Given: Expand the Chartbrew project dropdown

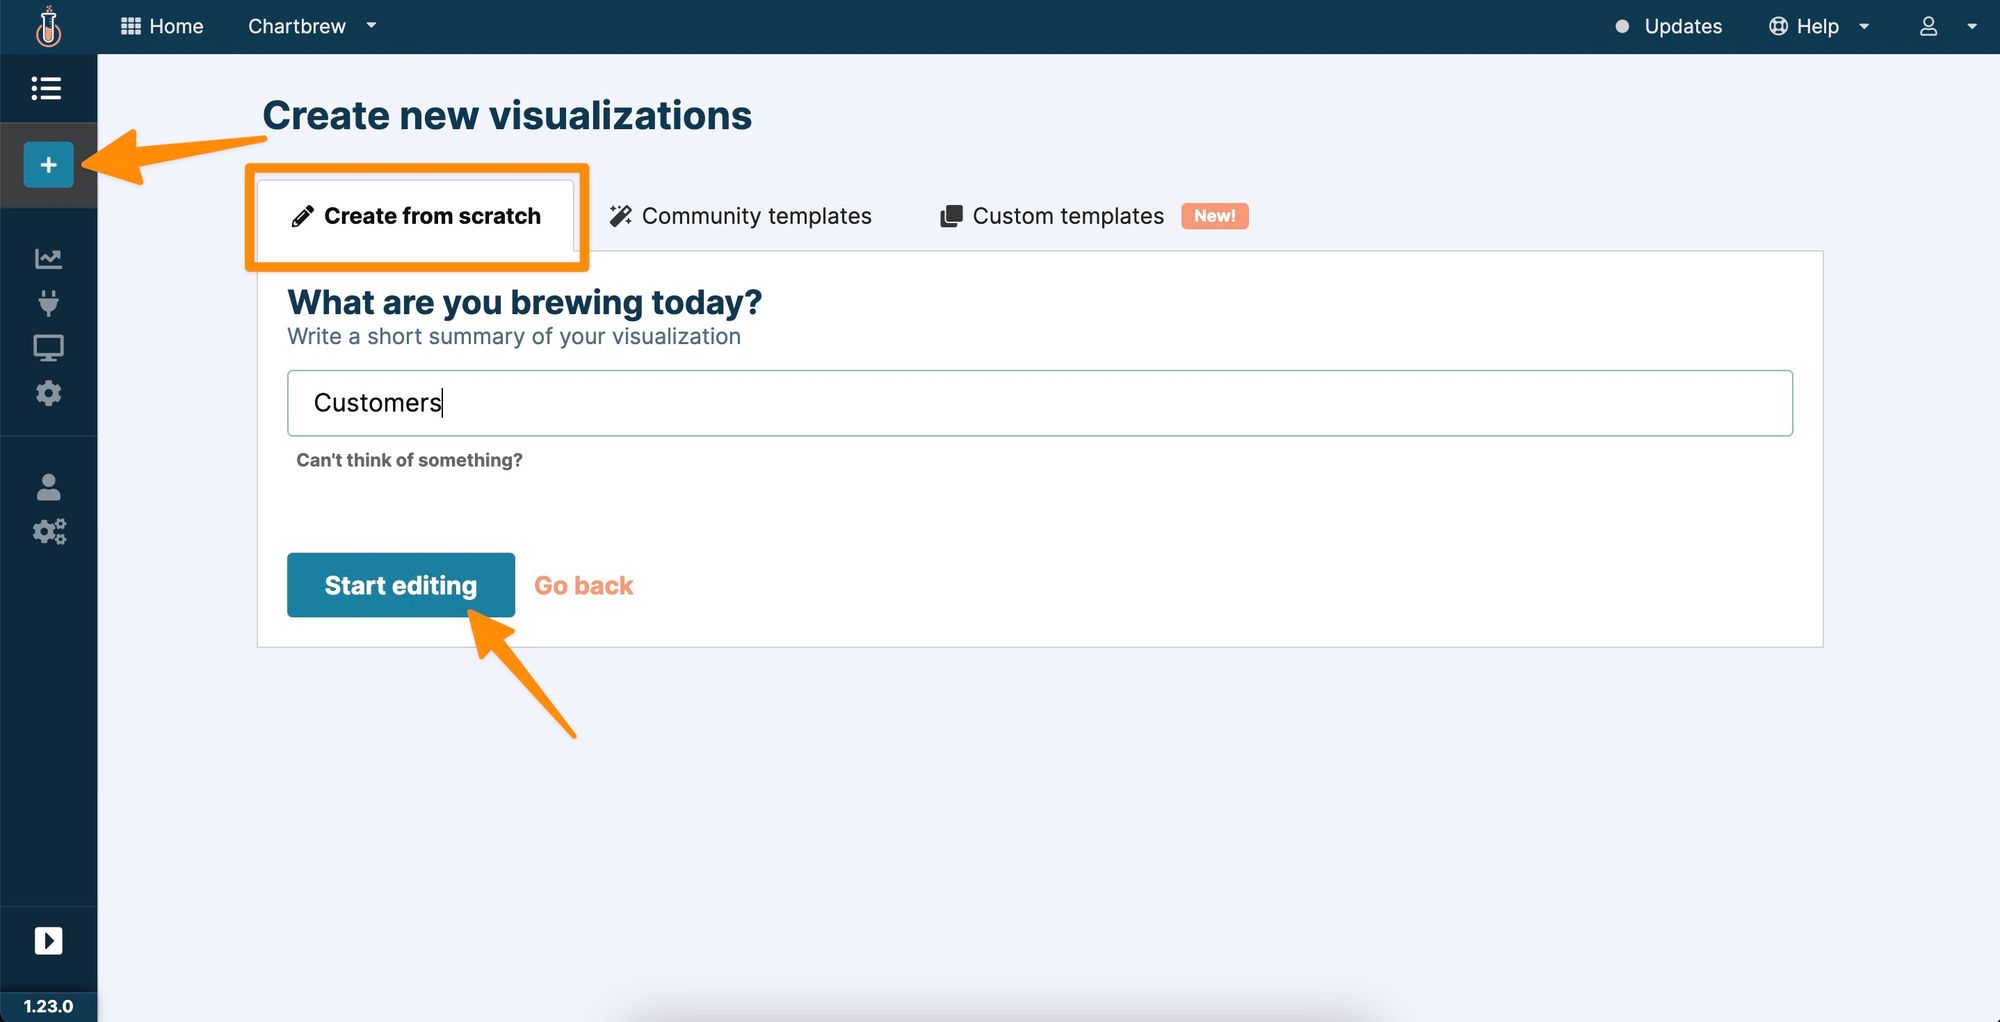Looking at the screenshot, I should pos(312,27).
